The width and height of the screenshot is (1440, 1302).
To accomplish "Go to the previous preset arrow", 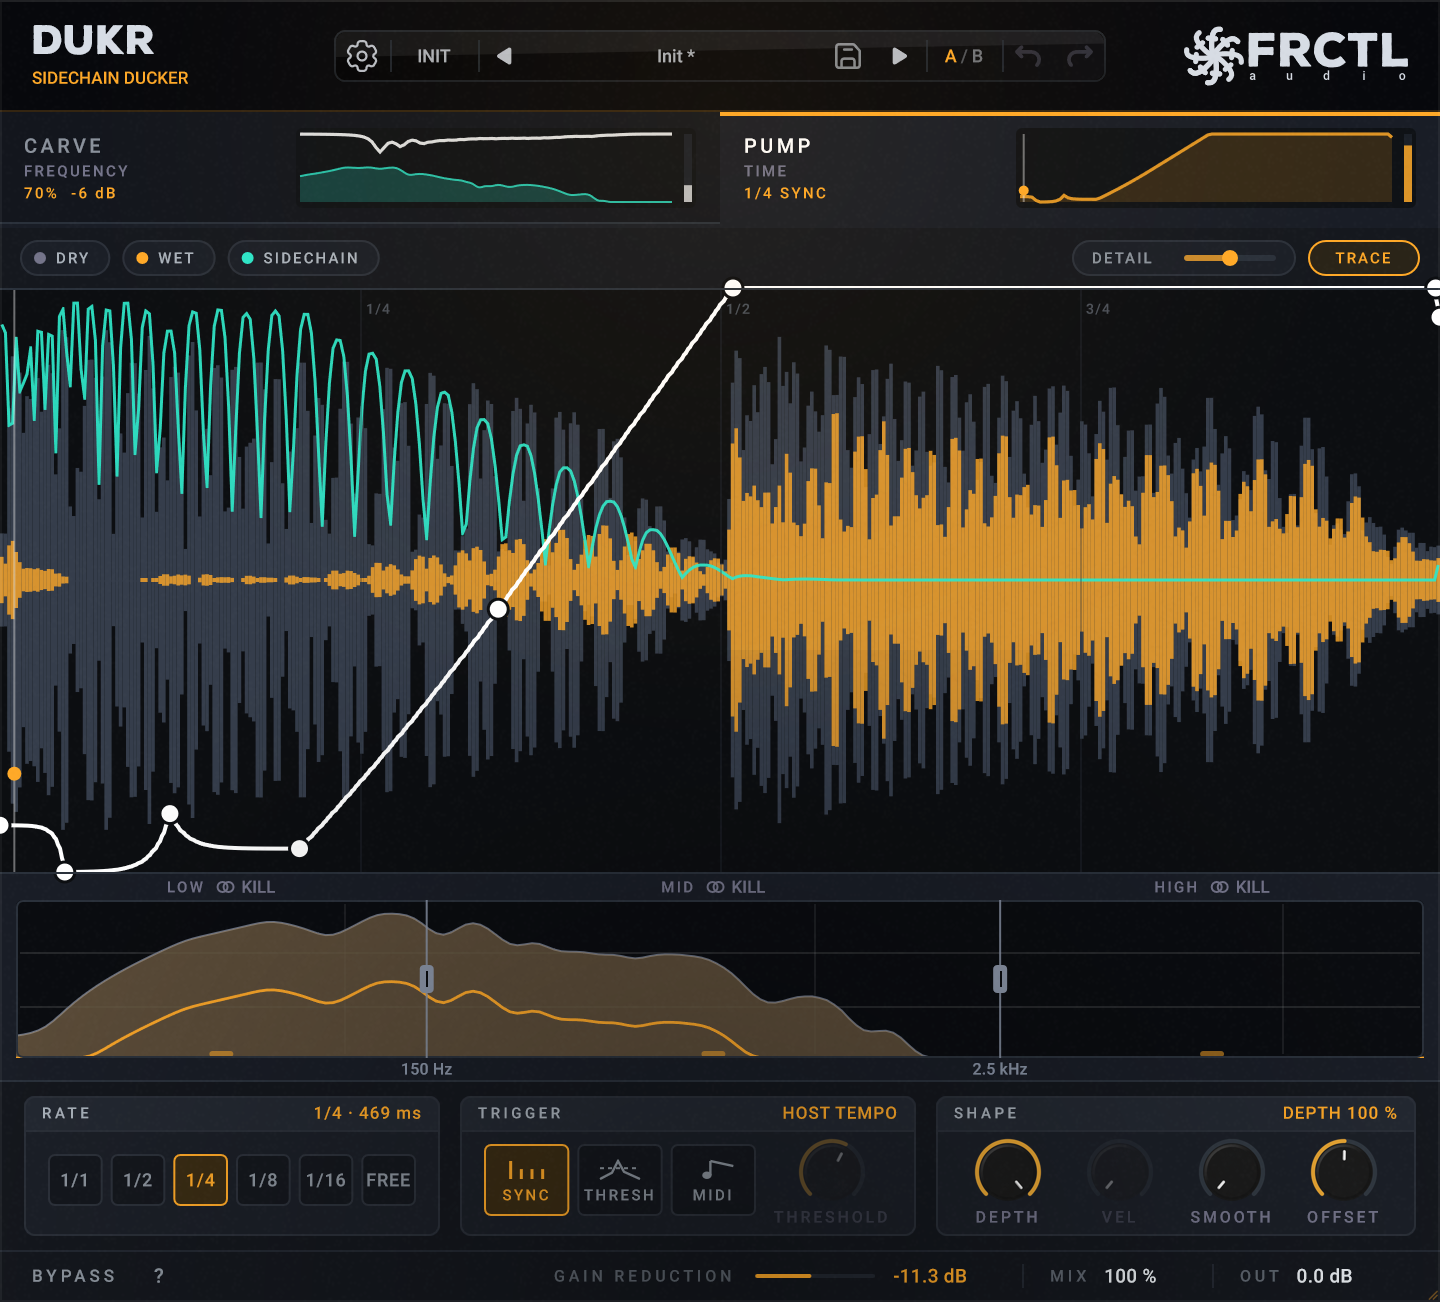I will click(504, 56).
